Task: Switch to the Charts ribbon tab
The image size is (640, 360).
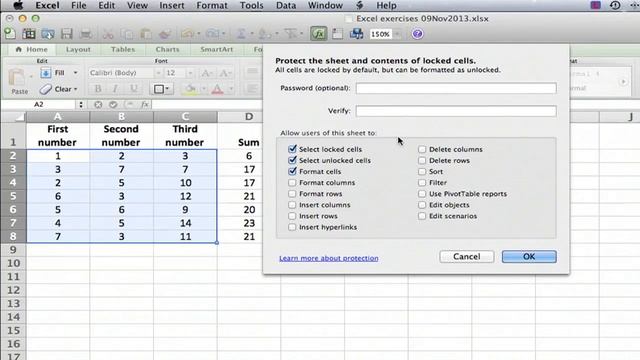Action: coord(167,49)
